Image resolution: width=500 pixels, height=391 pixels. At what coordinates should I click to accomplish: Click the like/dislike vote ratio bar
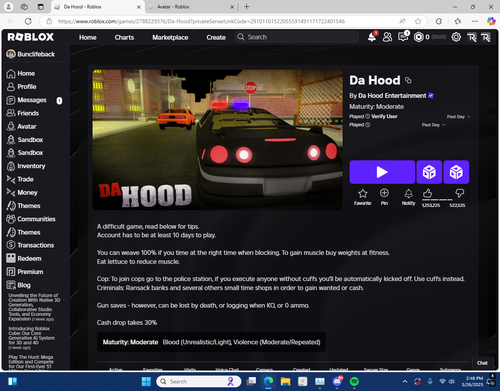(442, 199)
